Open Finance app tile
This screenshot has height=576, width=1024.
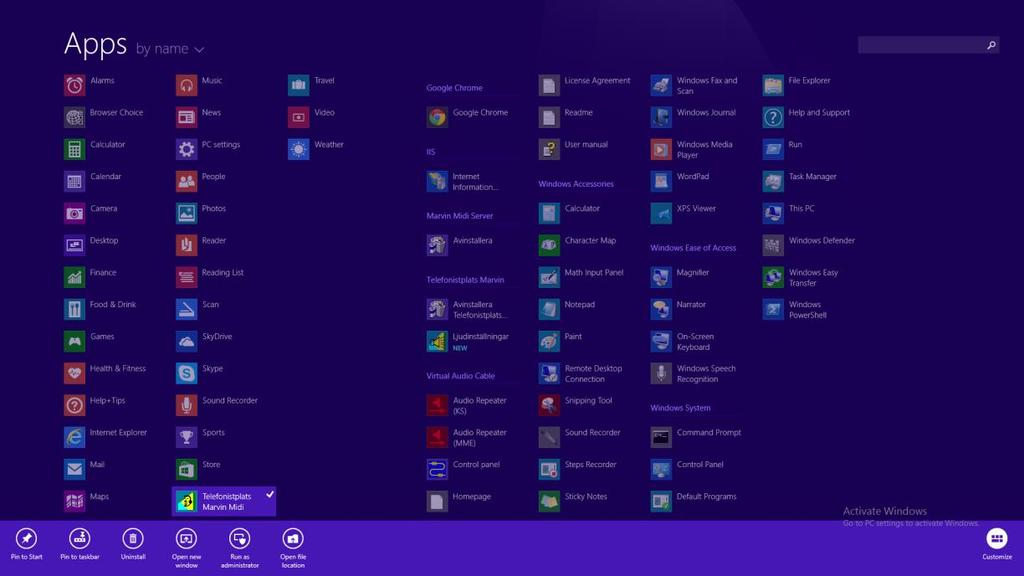click(74, 277)
